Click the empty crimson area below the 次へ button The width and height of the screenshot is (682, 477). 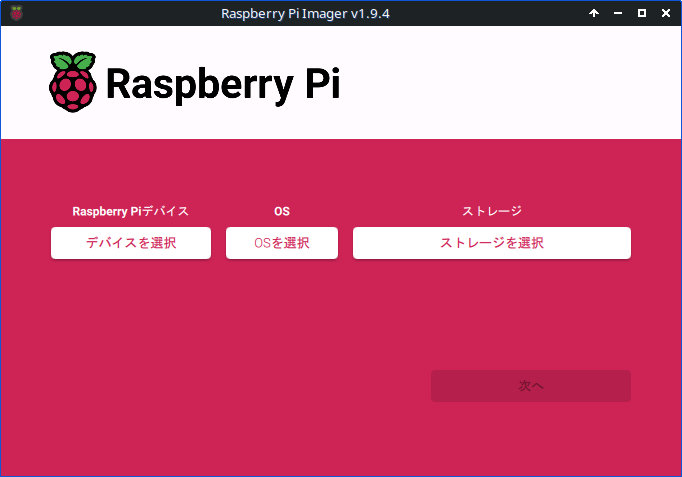tap(530, 435)
